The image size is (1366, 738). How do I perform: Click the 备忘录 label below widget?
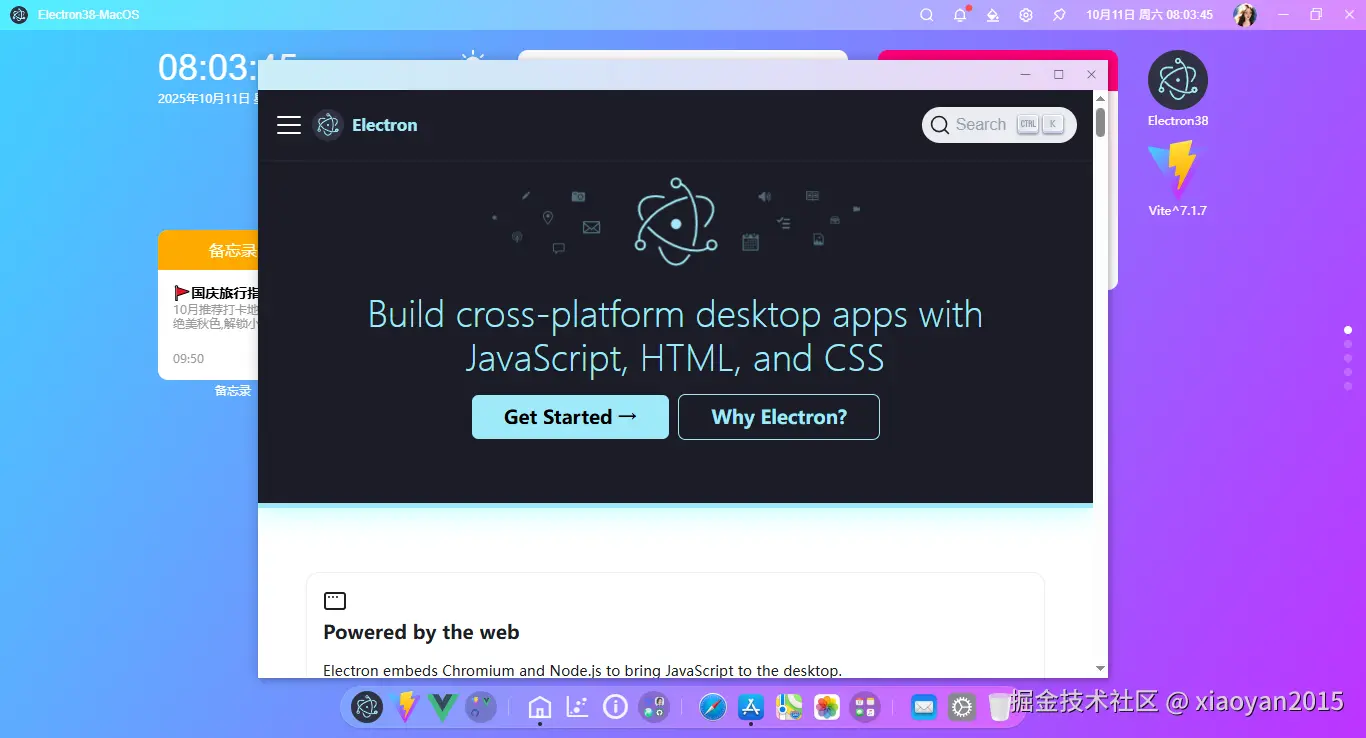(233, 391)
